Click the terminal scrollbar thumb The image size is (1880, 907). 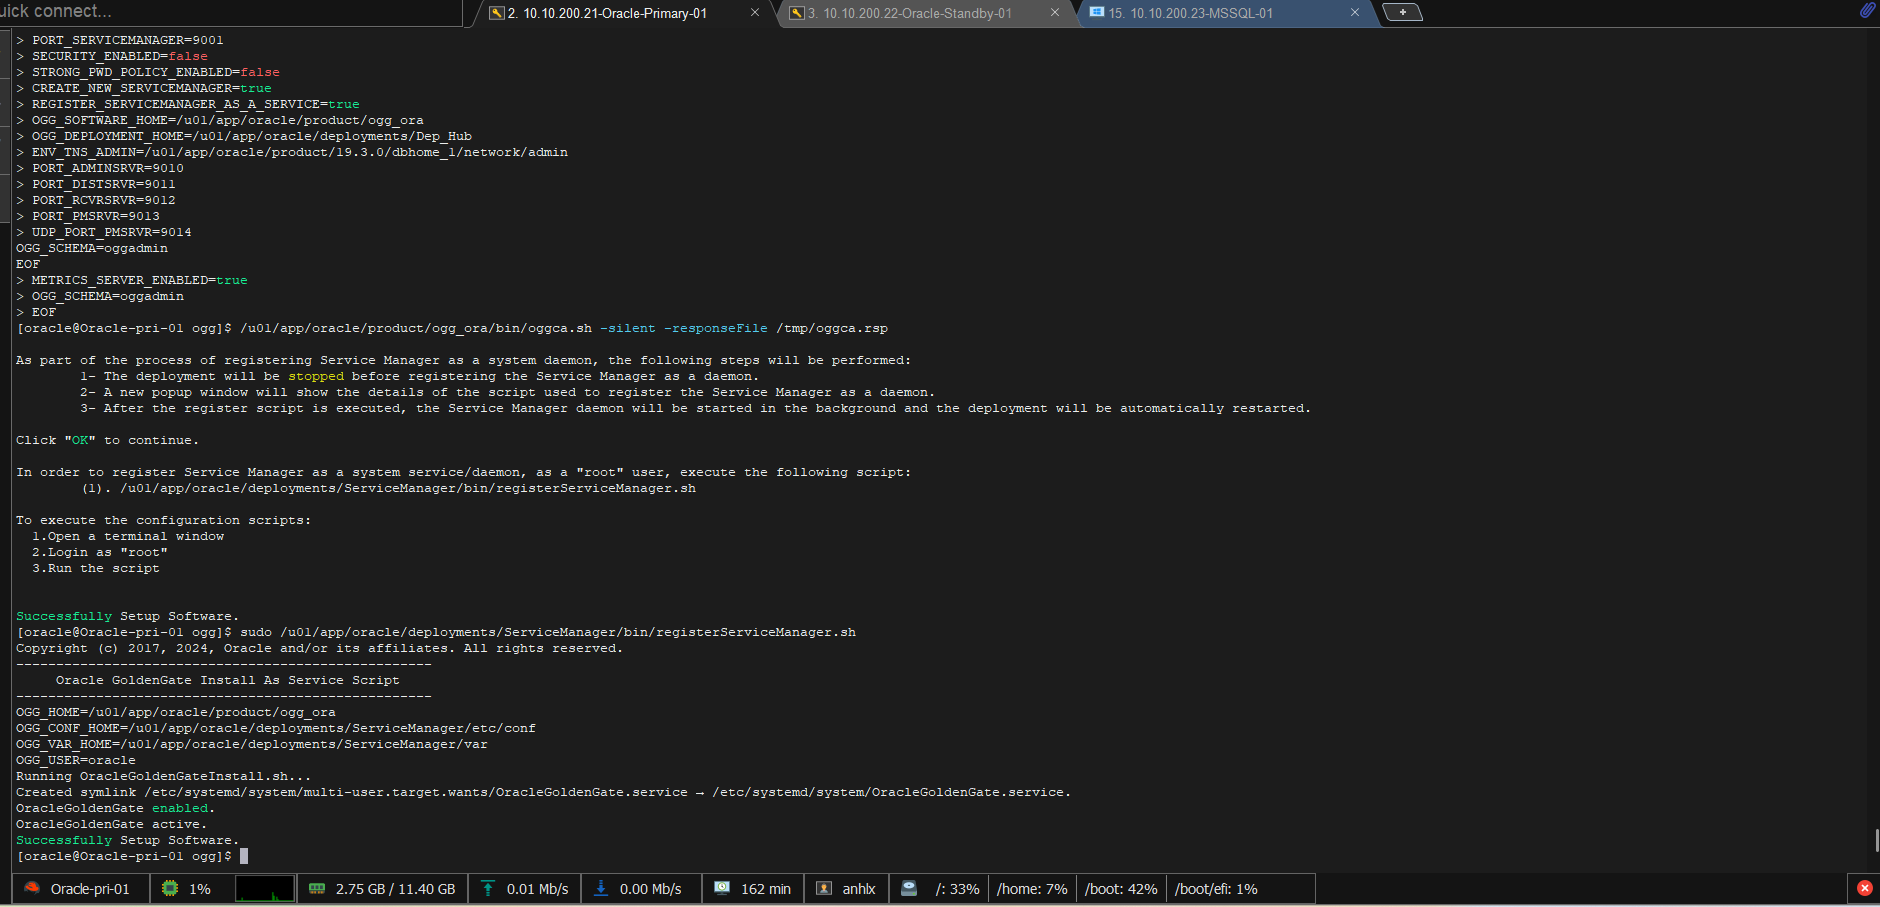[1877, 840]
